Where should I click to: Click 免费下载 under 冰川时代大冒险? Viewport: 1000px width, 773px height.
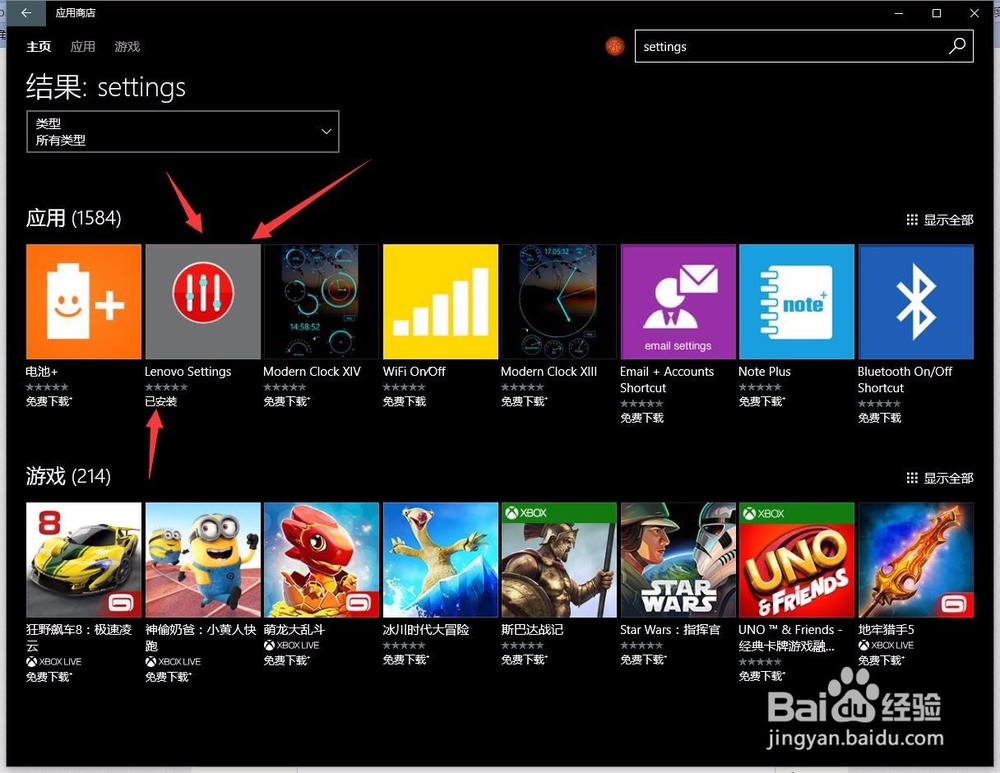[x=406, y=659]
